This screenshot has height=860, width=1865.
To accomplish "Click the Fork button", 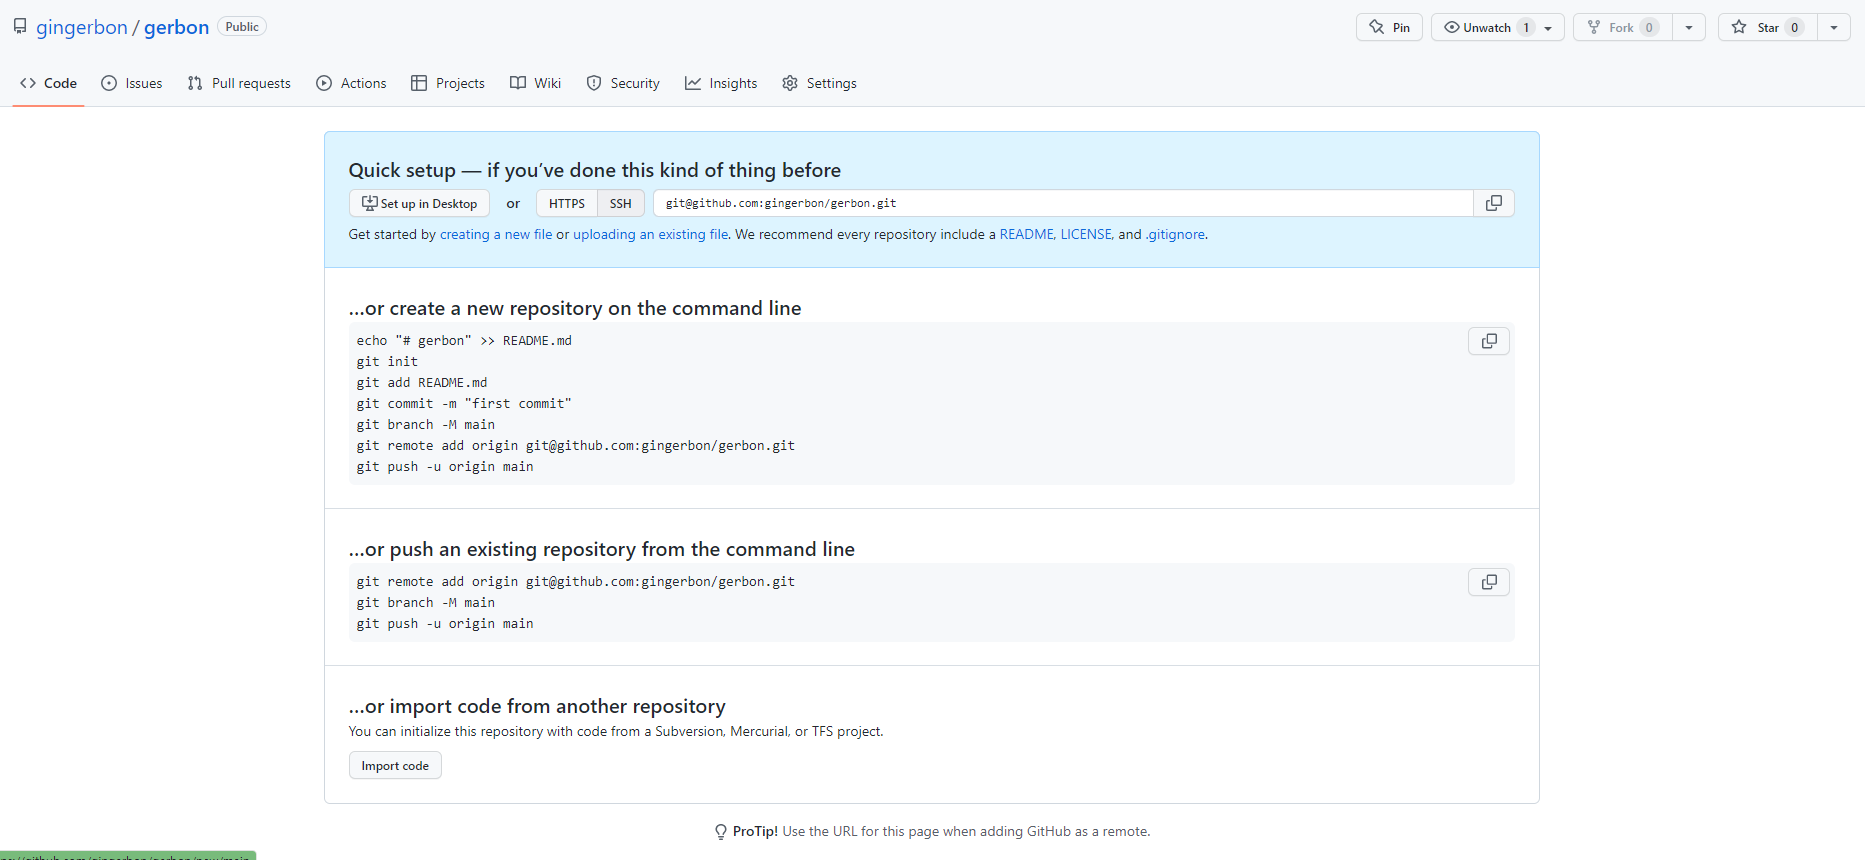I will (x=1623, y=27).
